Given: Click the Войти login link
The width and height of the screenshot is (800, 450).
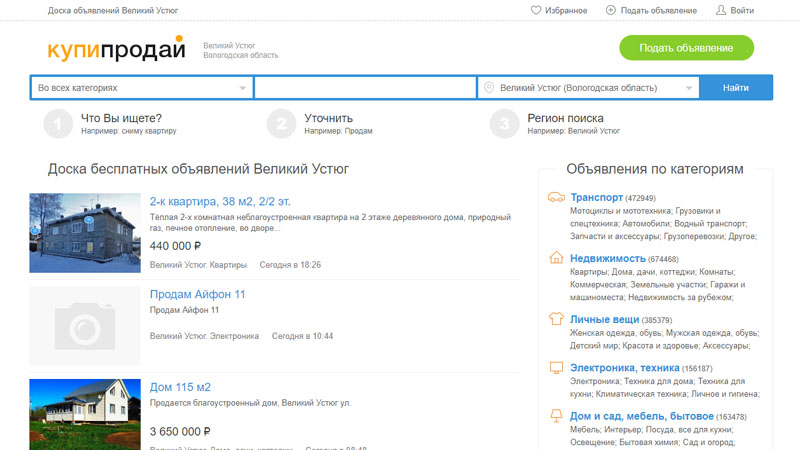Looking at the screenshot, I should pyautogui.click(x=742, y=10).
